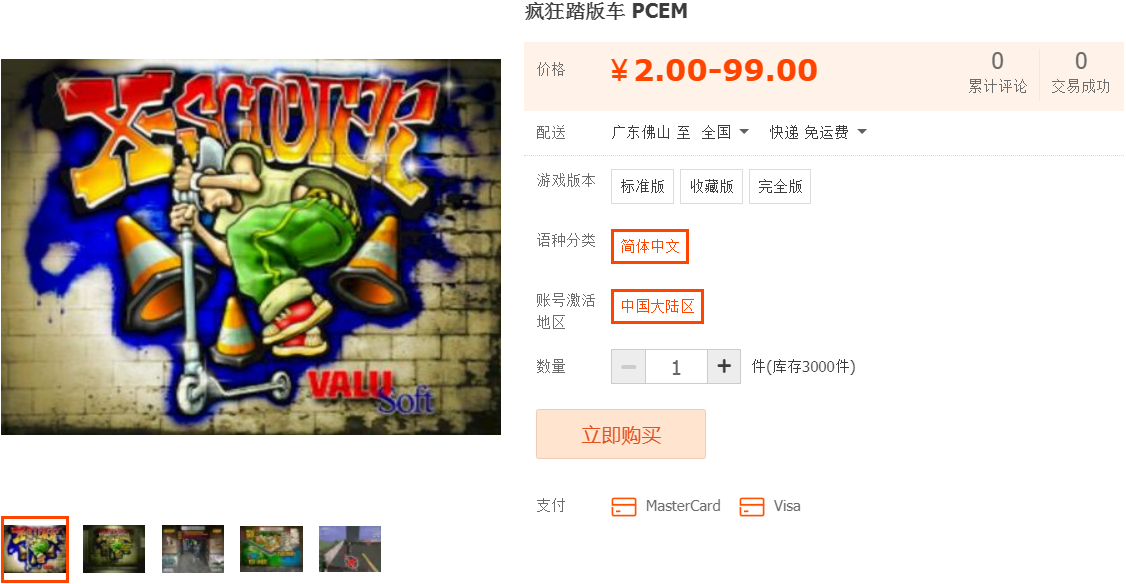1126x584 pixels.
Task: Select the first X-Scooter cover thumbnail
Action: tap(34, 550)
